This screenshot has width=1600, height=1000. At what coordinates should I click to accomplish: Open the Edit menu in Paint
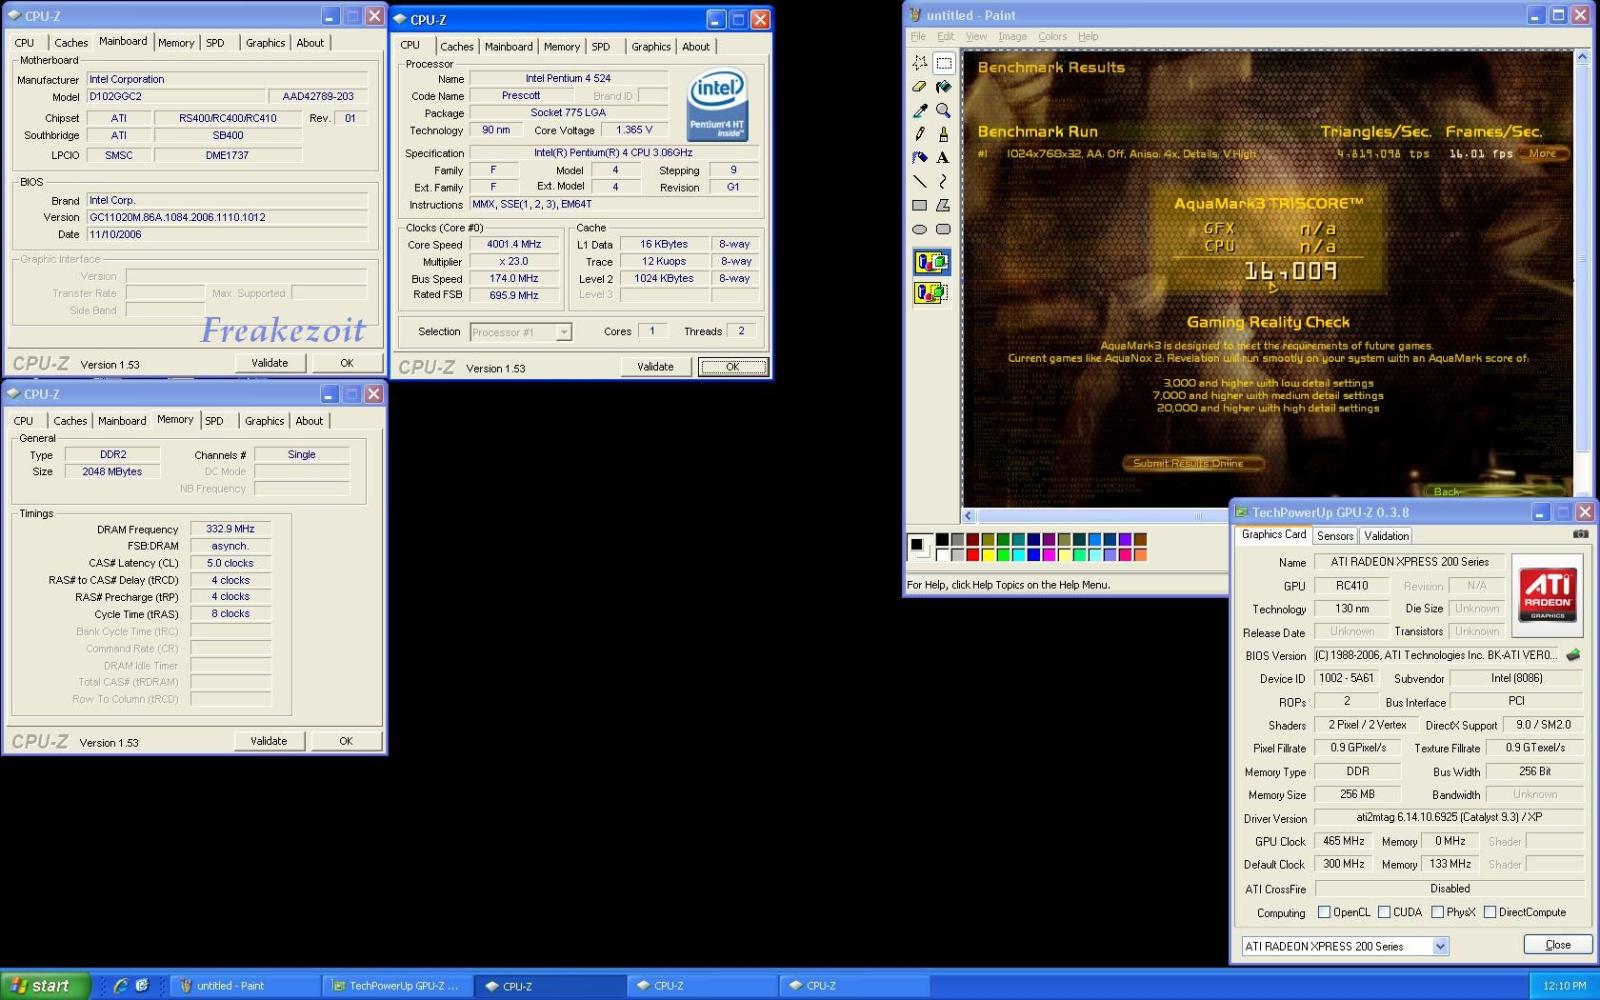click(x=945, y=36)
